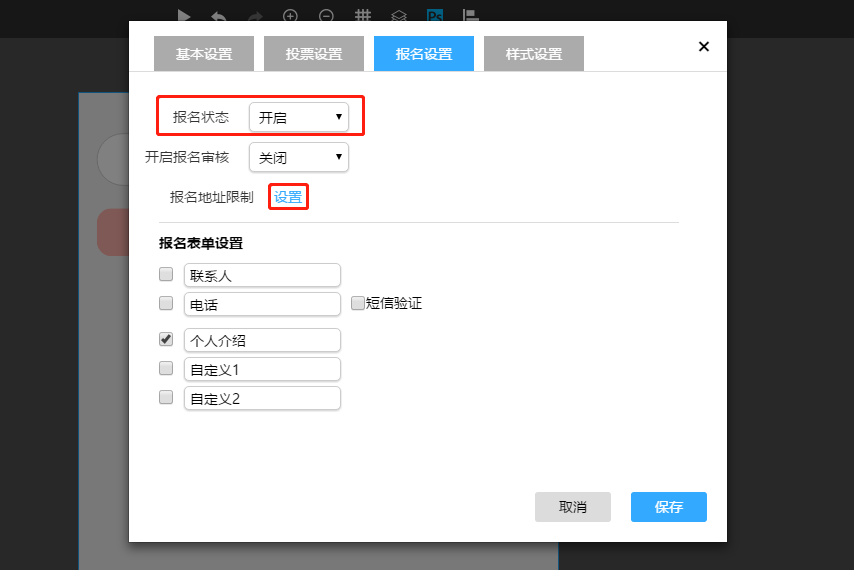The image size is (854, 570).
Task: Open the 报名状态 dropdown showing 开启
Action: point(299,117)
